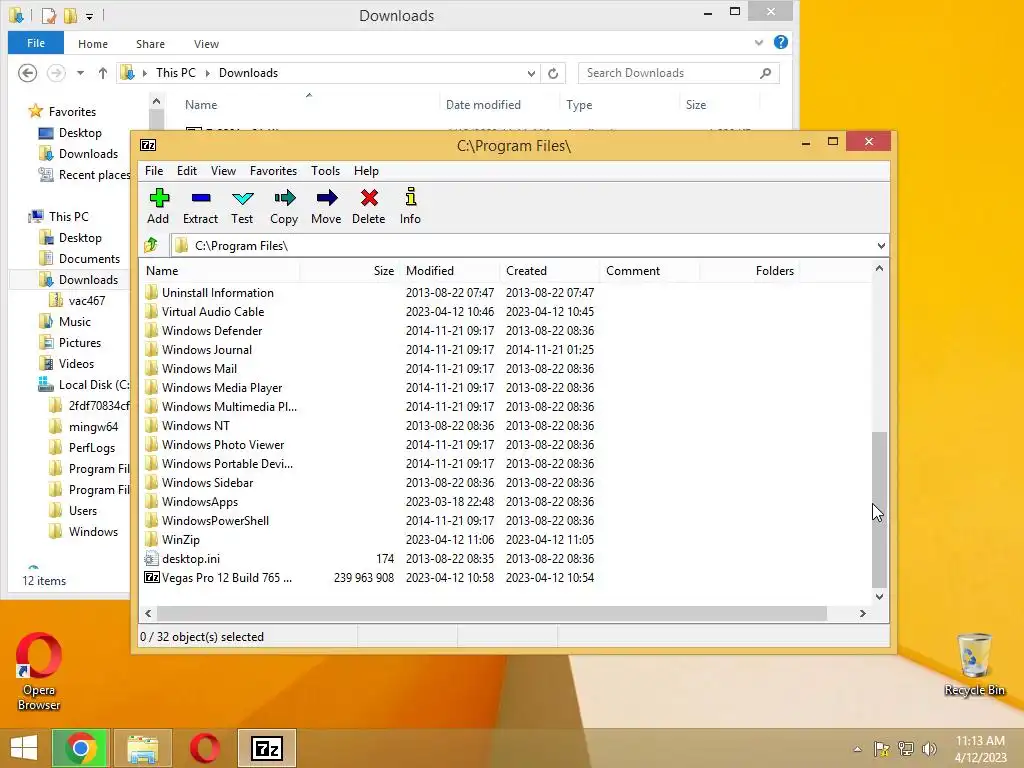1024x768 pixels.
Task: Open the 7-Zip Tools menu
Action: click(325, 170)
